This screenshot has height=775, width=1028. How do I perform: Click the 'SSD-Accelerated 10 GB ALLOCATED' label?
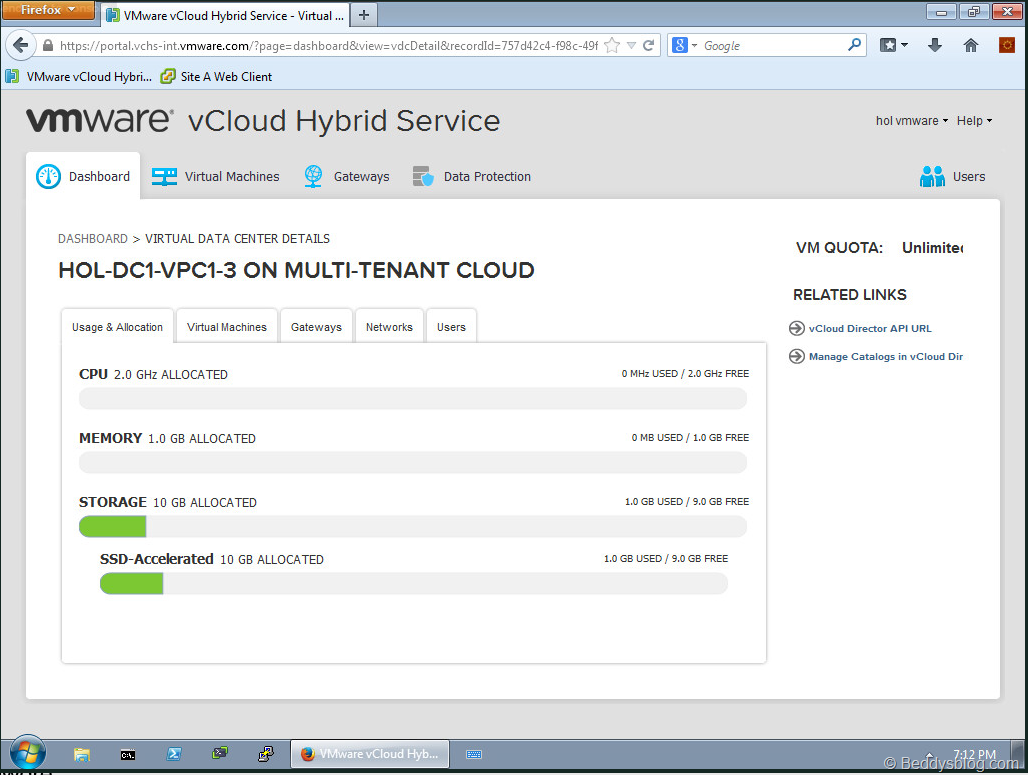click(212, 559)
